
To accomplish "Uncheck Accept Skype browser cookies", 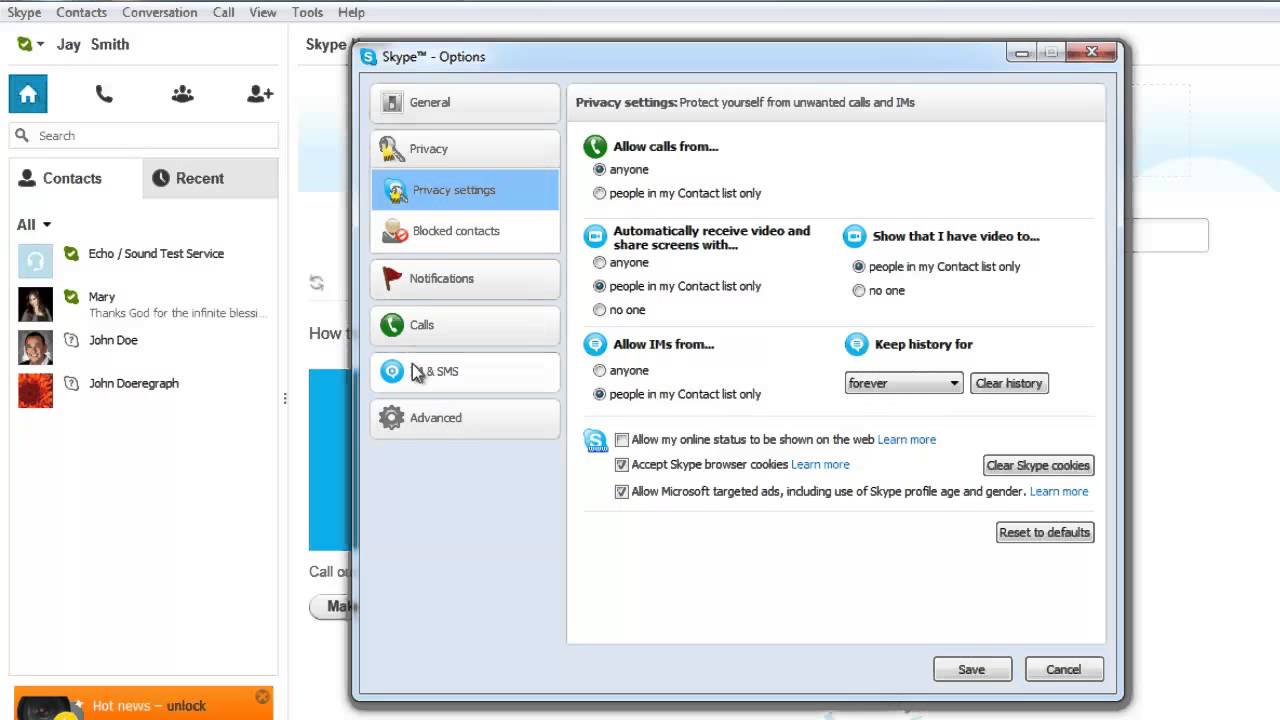I will pyautogui.click(x=622, y=465).
